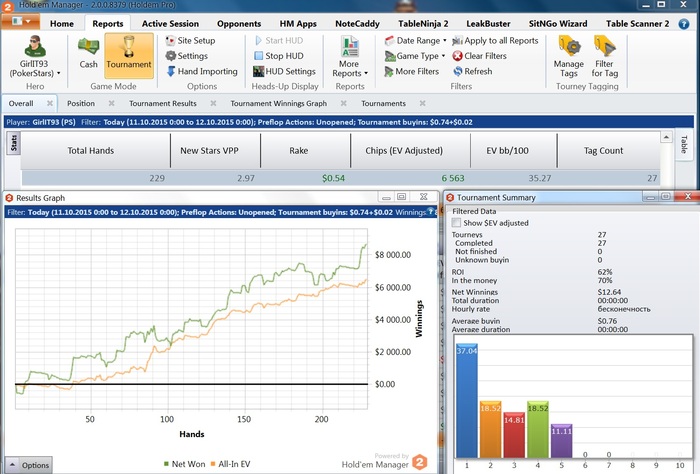The image size is (700, 474).
Task: Click Stop HUD
Action: pos(279,56)
